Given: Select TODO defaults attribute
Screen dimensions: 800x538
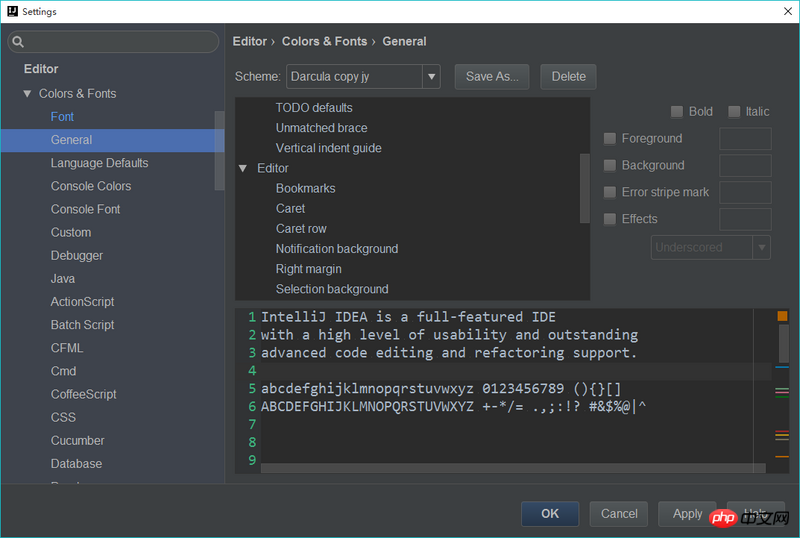Looking at the screenshot, I should 314,108.
